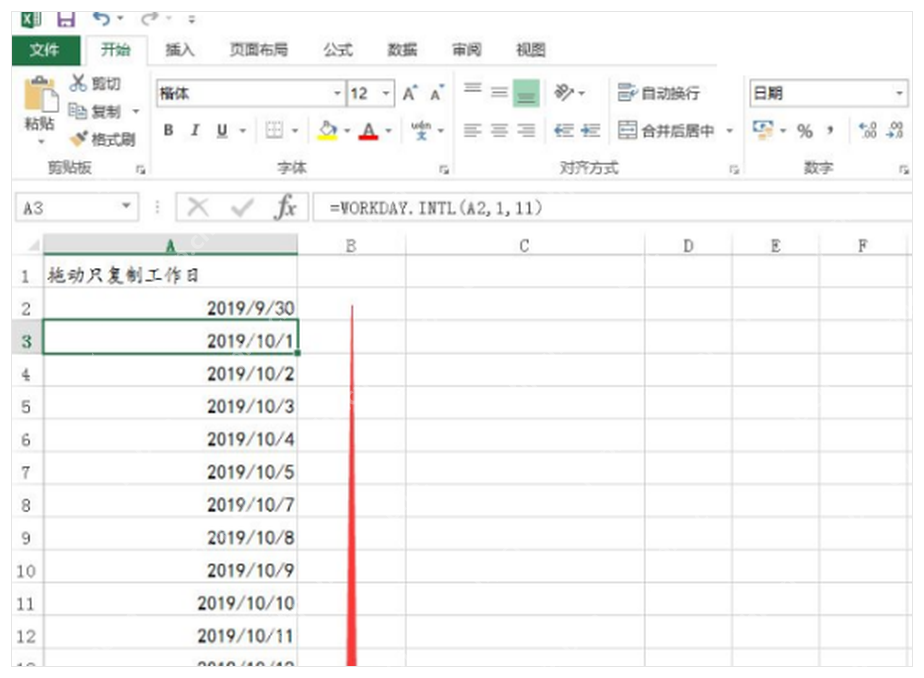924x678 pixels.
Task: Switch to the 页面布局 Page Layout tab
Action: [x=259, y=50]
